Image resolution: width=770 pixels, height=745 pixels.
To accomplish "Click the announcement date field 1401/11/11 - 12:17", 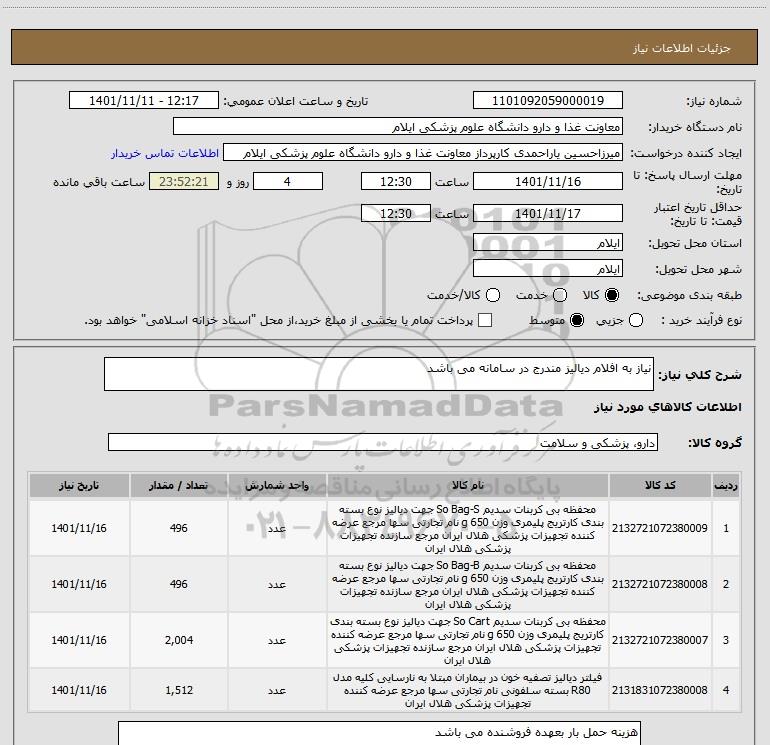I will pos(144,101).
